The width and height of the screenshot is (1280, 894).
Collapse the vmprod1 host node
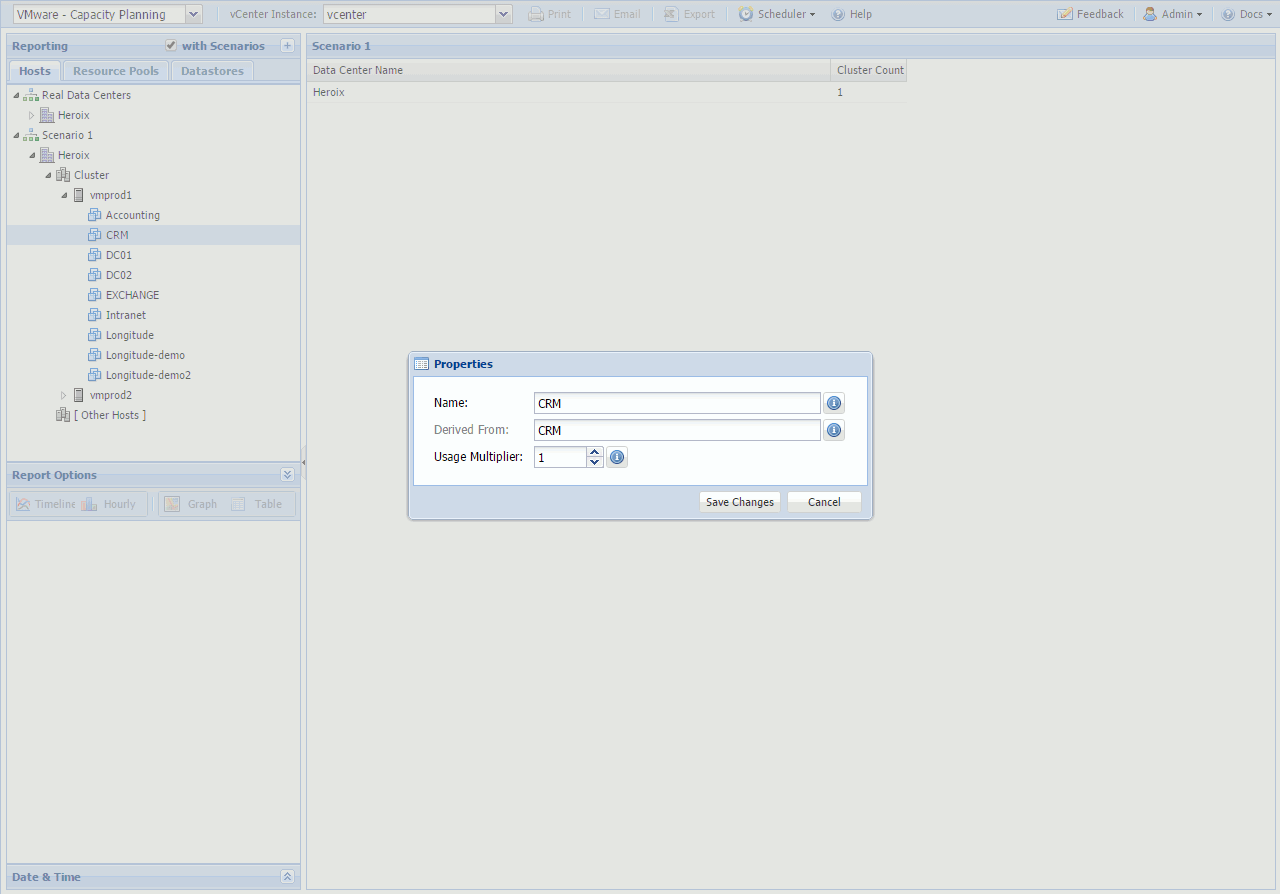pos(63,195)
